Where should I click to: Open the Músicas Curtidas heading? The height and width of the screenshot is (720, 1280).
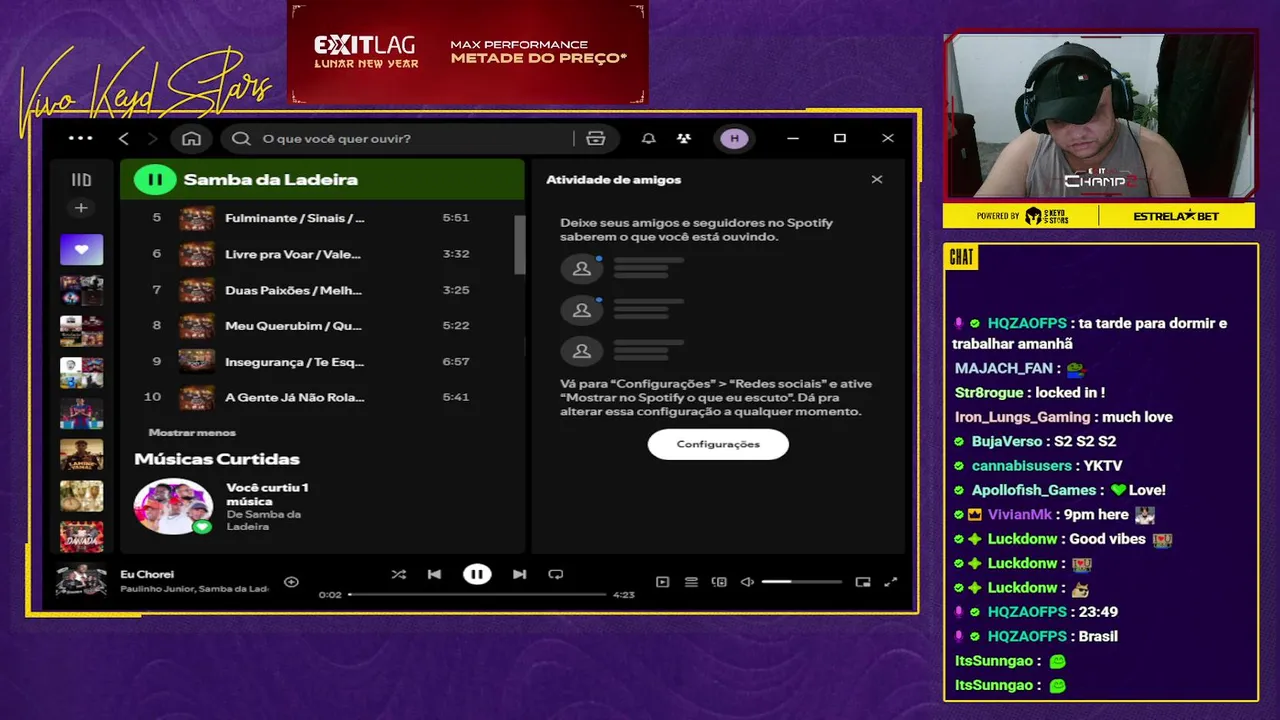click(x=217, y=459)
